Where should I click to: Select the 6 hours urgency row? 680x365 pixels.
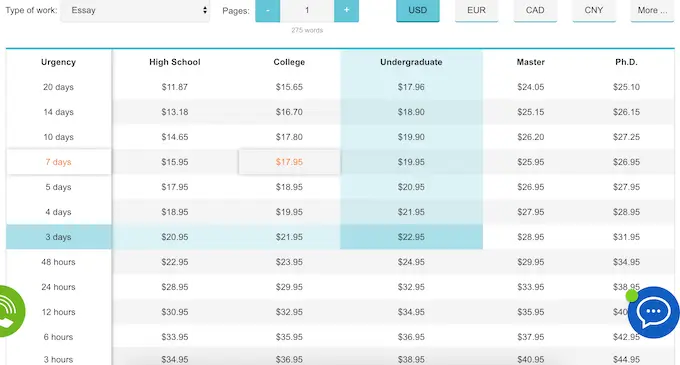point(59,337)
